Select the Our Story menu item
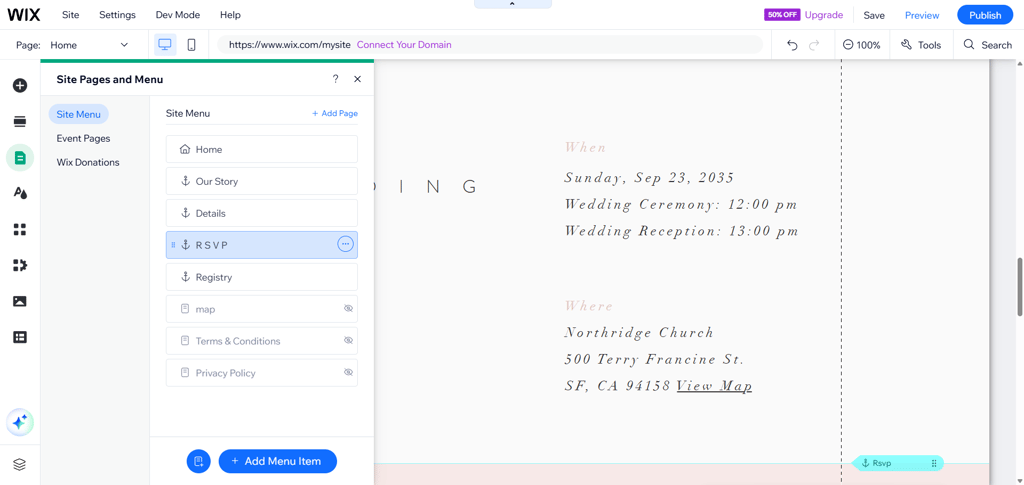The image size is (1024, 485). coord(261,181)
